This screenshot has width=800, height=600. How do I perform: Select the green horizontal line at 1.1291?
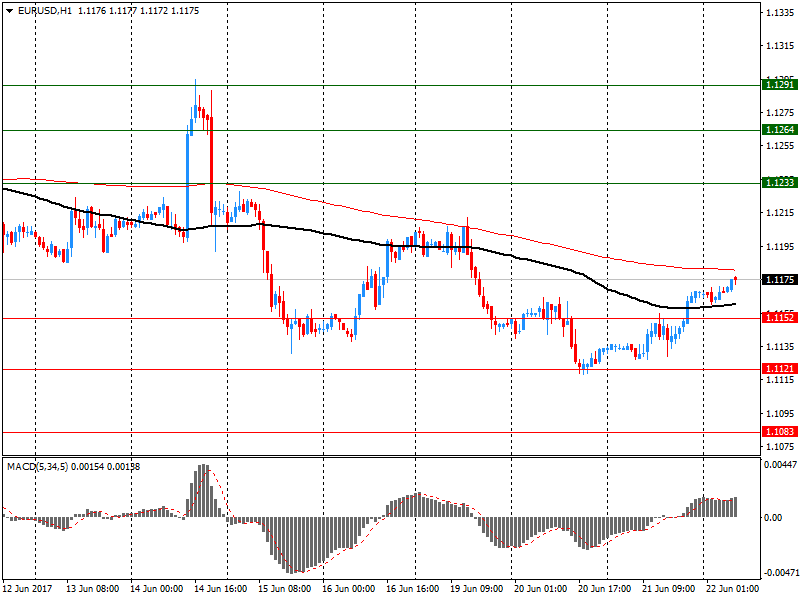381,85
